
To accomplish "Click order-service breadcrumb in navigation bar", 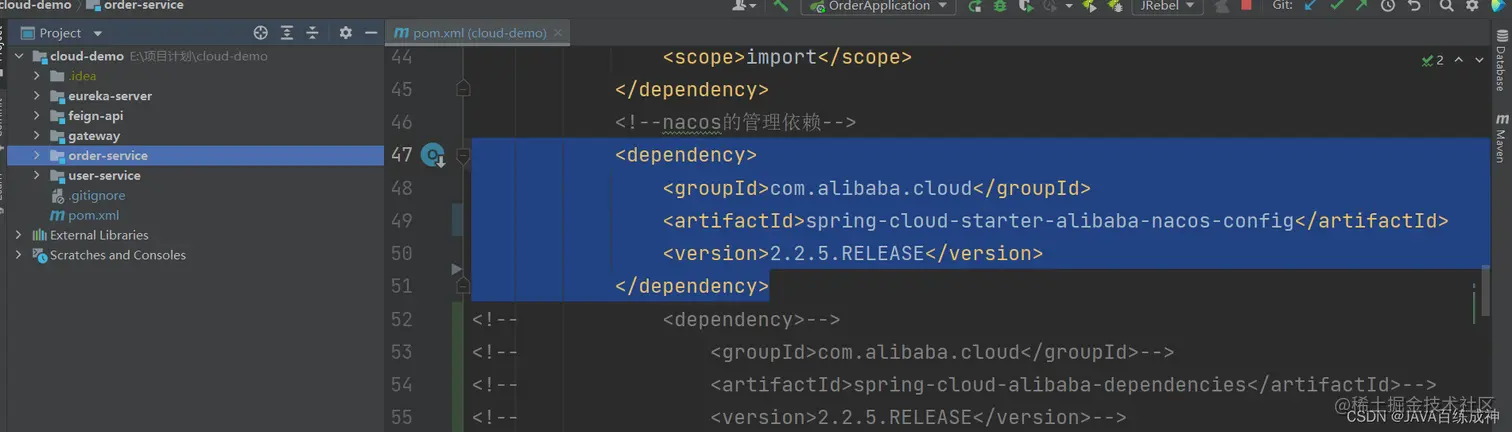I will coord(144,5).
